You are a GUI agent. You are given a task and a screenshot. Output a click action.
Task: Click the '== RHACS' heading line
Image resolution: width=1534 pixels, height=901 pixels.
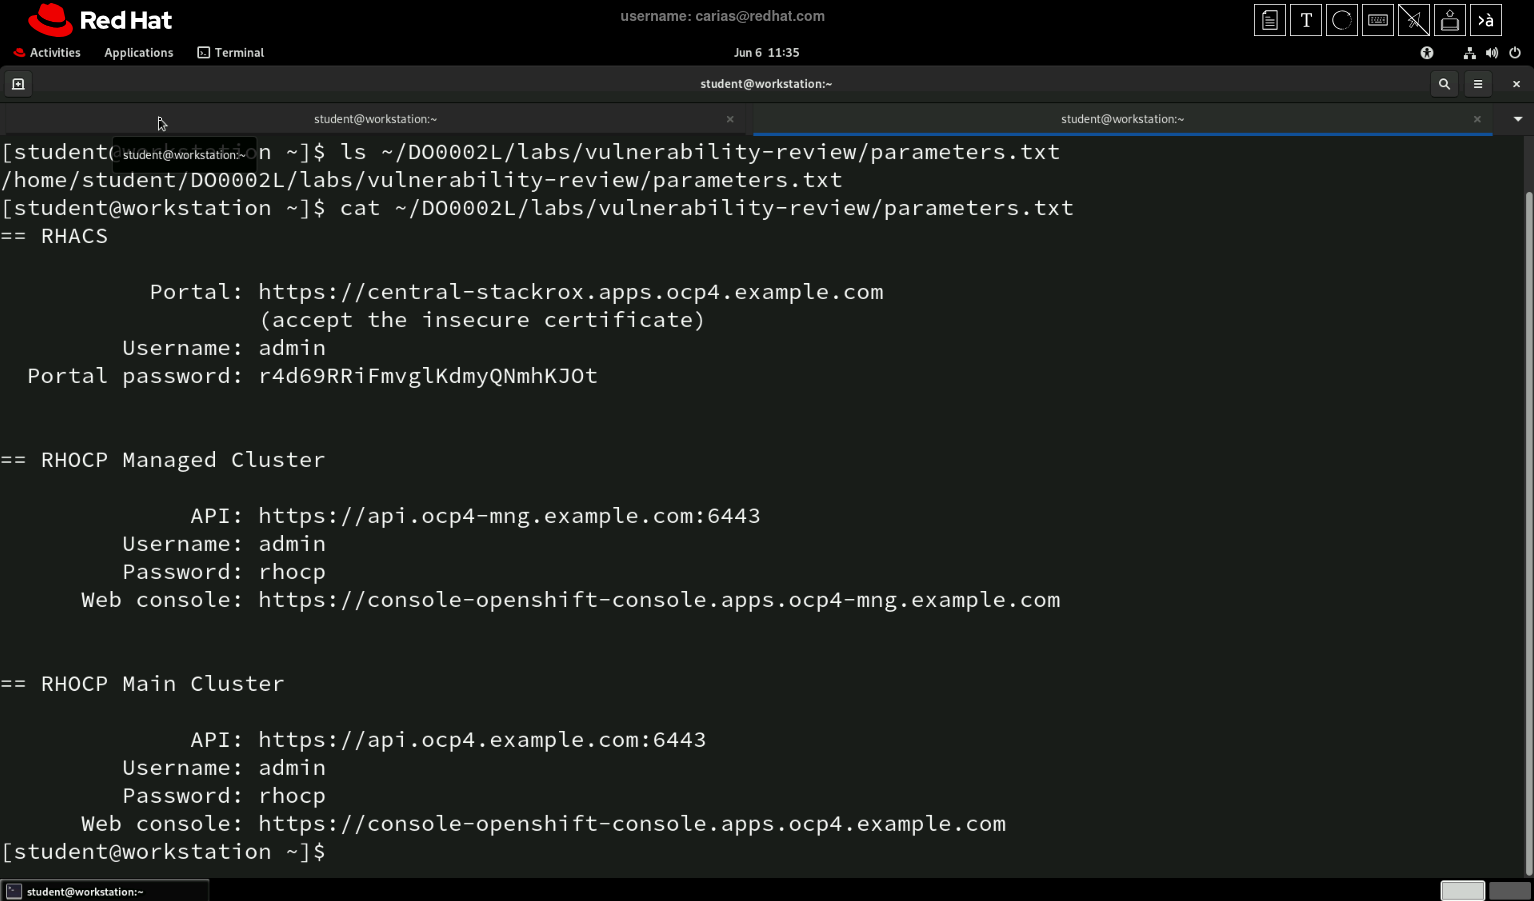(54, 236)
